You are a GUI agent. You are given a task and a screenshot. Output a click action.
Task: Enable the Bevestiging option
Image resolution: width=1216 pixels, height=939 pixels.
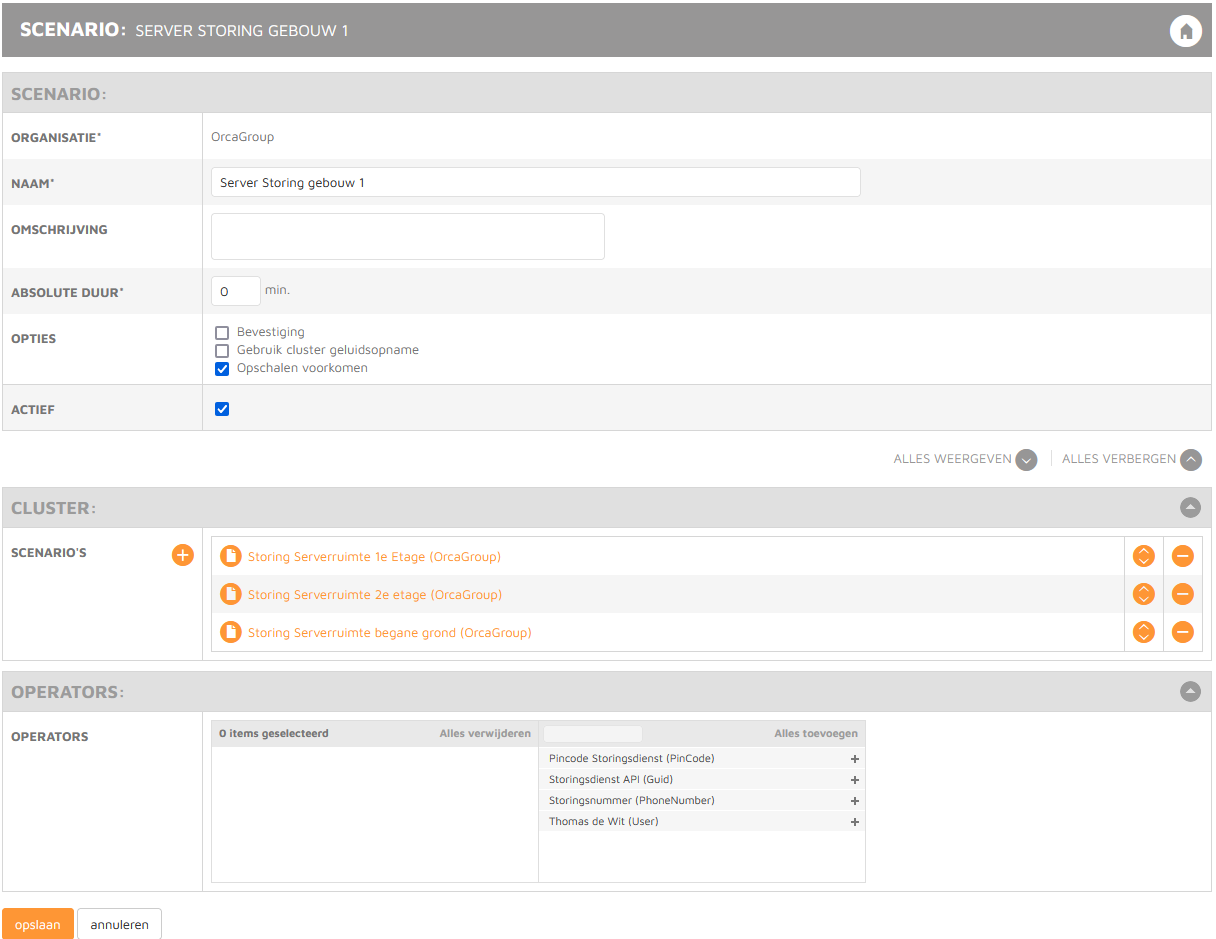tap(222, 333)
